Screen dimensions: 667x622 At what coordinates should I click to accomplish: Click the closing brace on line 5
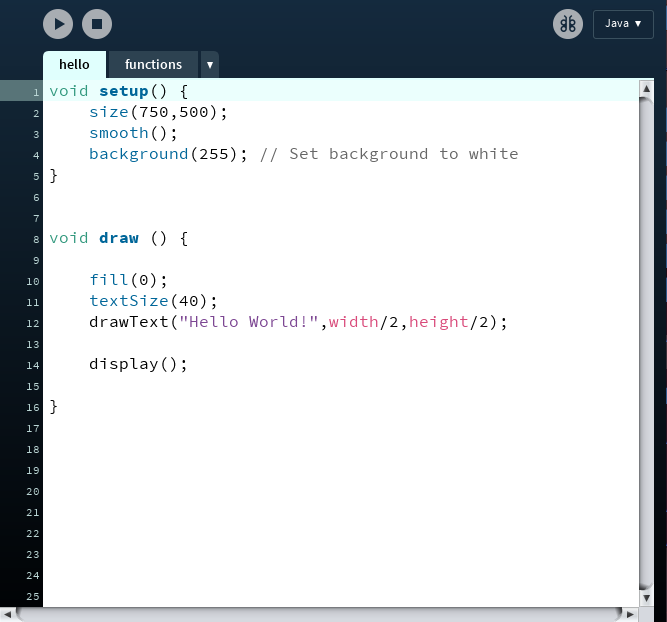tap(54, 175)
